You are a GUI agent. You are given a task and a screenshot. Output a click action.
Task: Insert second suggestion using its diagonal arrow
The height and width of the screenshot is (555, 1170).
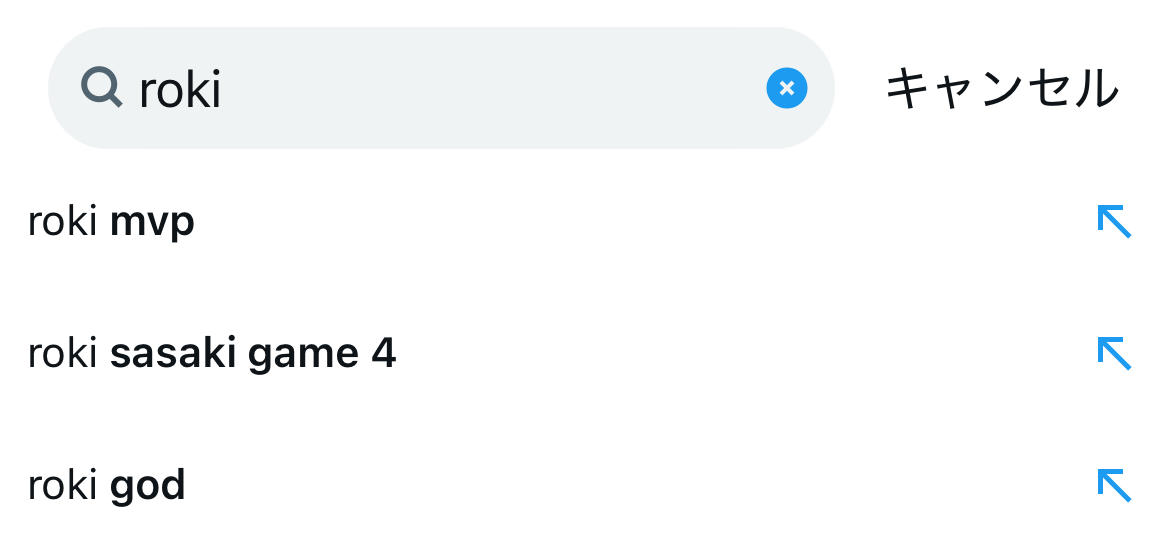[1114, 353]
